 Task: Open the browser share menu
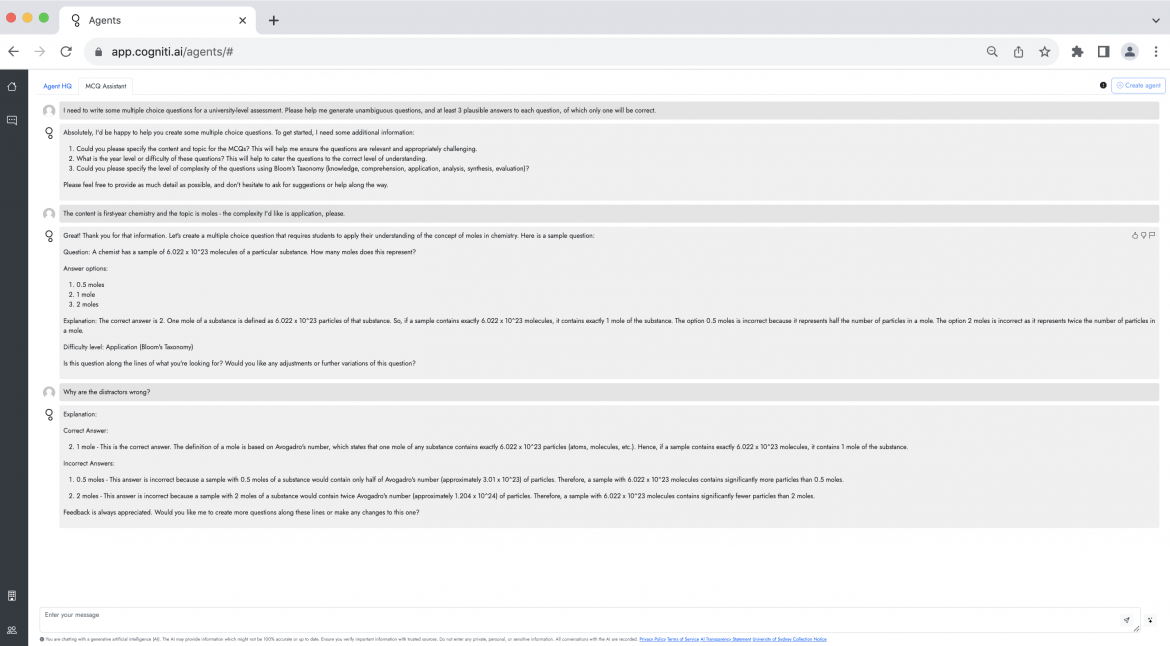pos(1019,51)
